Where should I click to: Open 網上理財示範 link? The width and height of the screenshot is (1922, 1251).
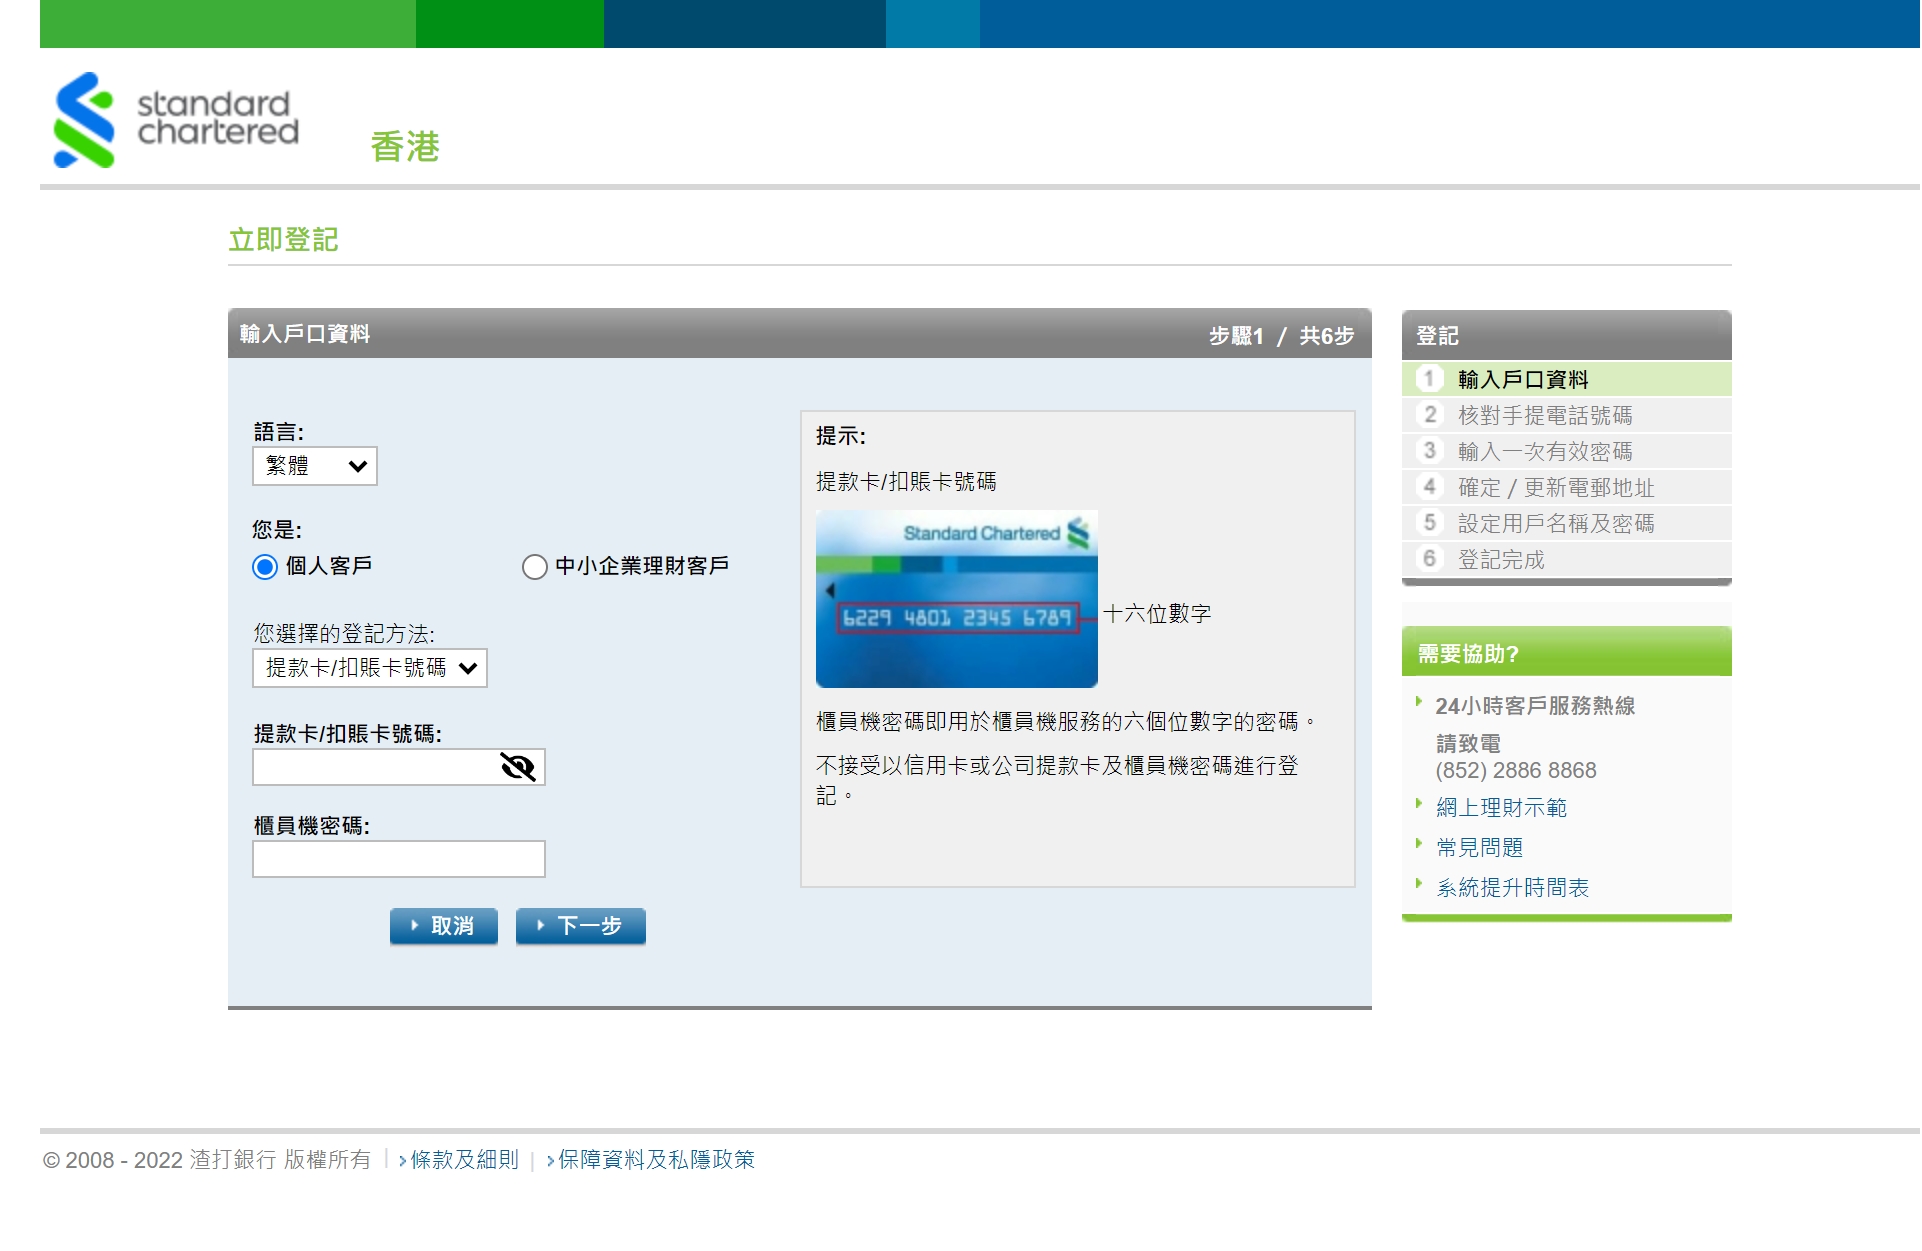1500,808
